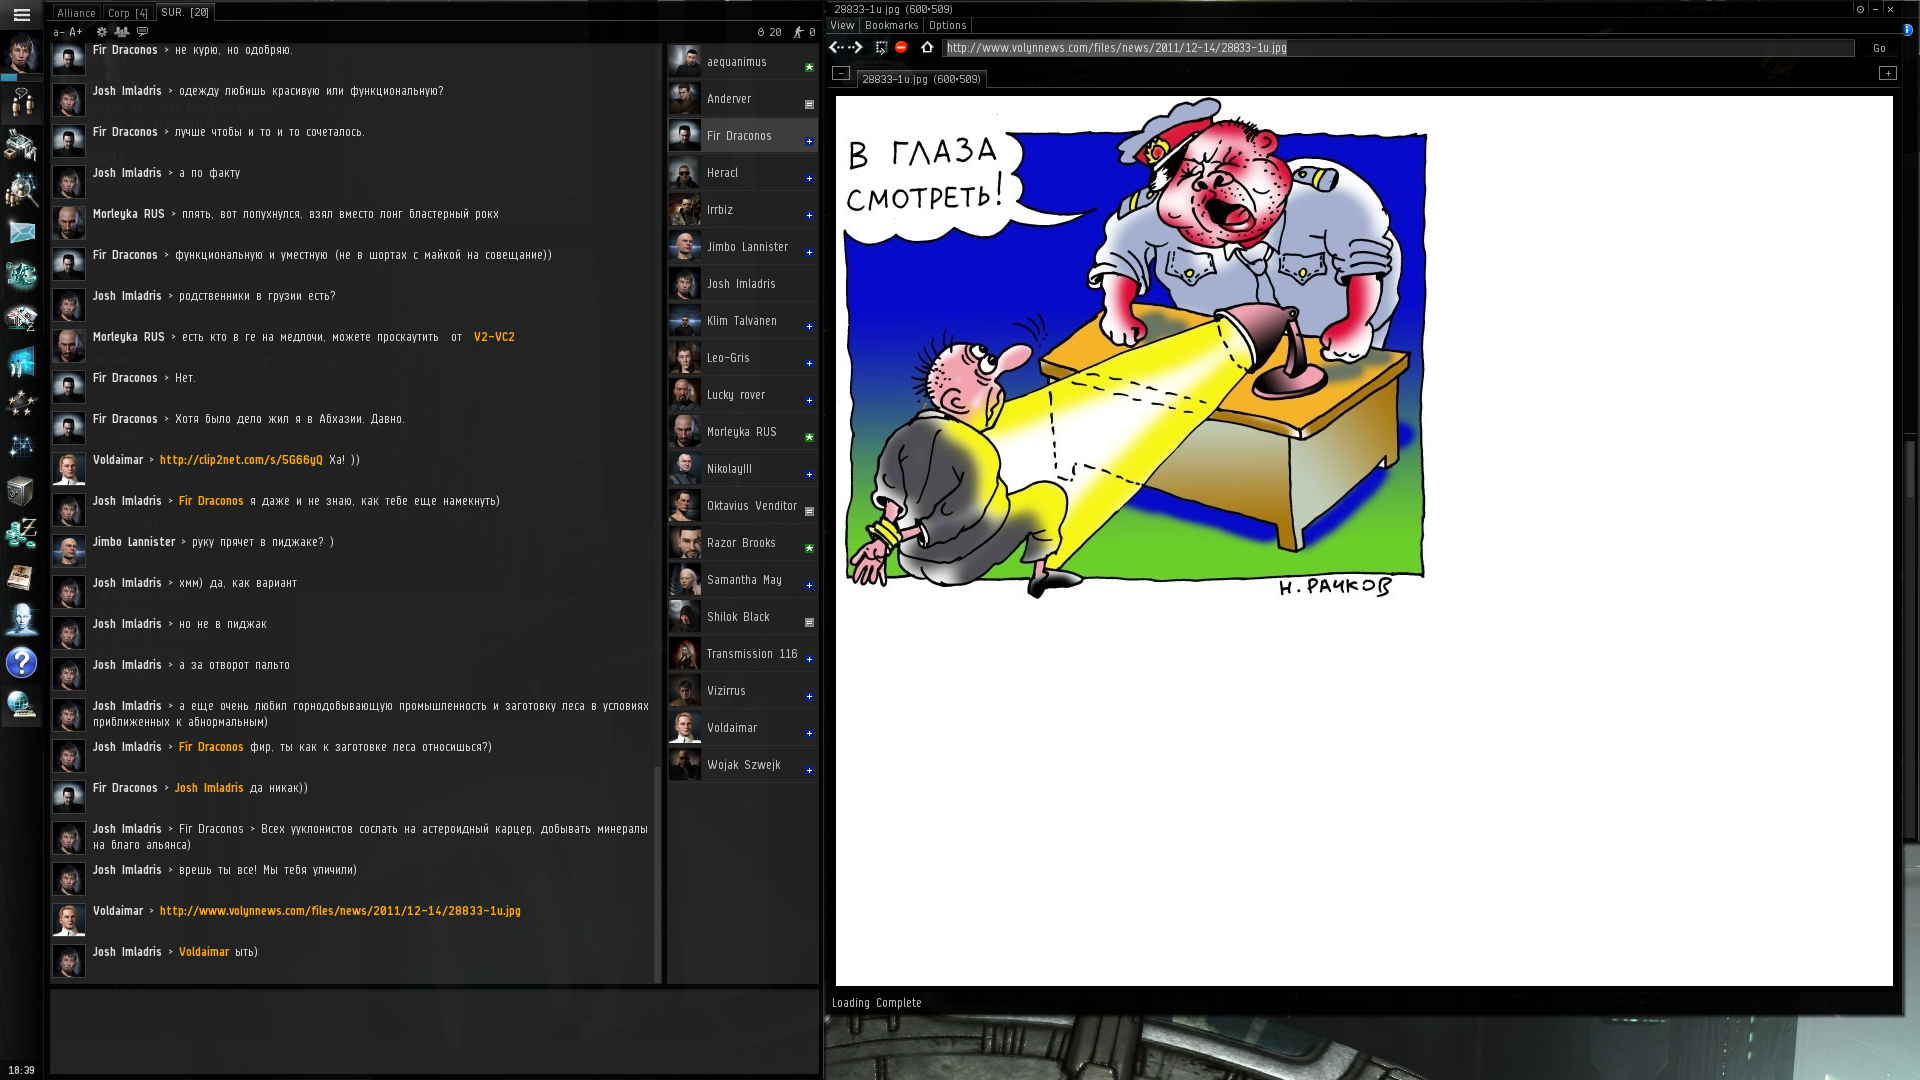Click the browser URL address field
1920x1080 pixels.
1398,48
